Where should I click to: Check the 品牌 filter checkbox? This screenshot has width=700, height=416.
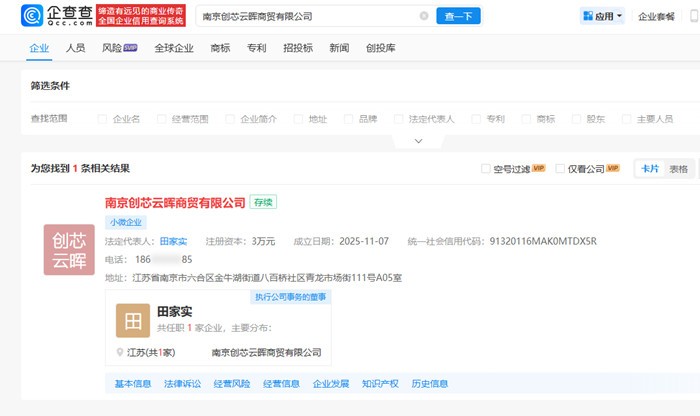tap(349, 119)
